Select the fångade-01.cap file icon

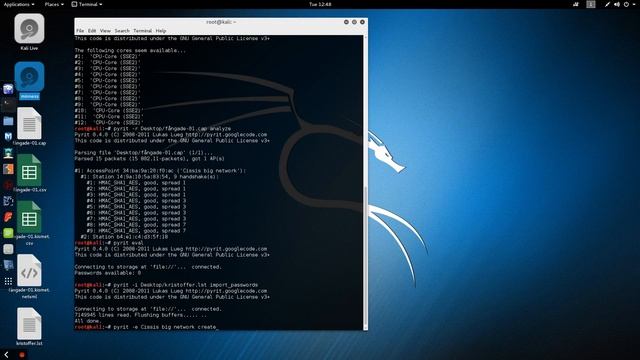[x=29, y=124]
